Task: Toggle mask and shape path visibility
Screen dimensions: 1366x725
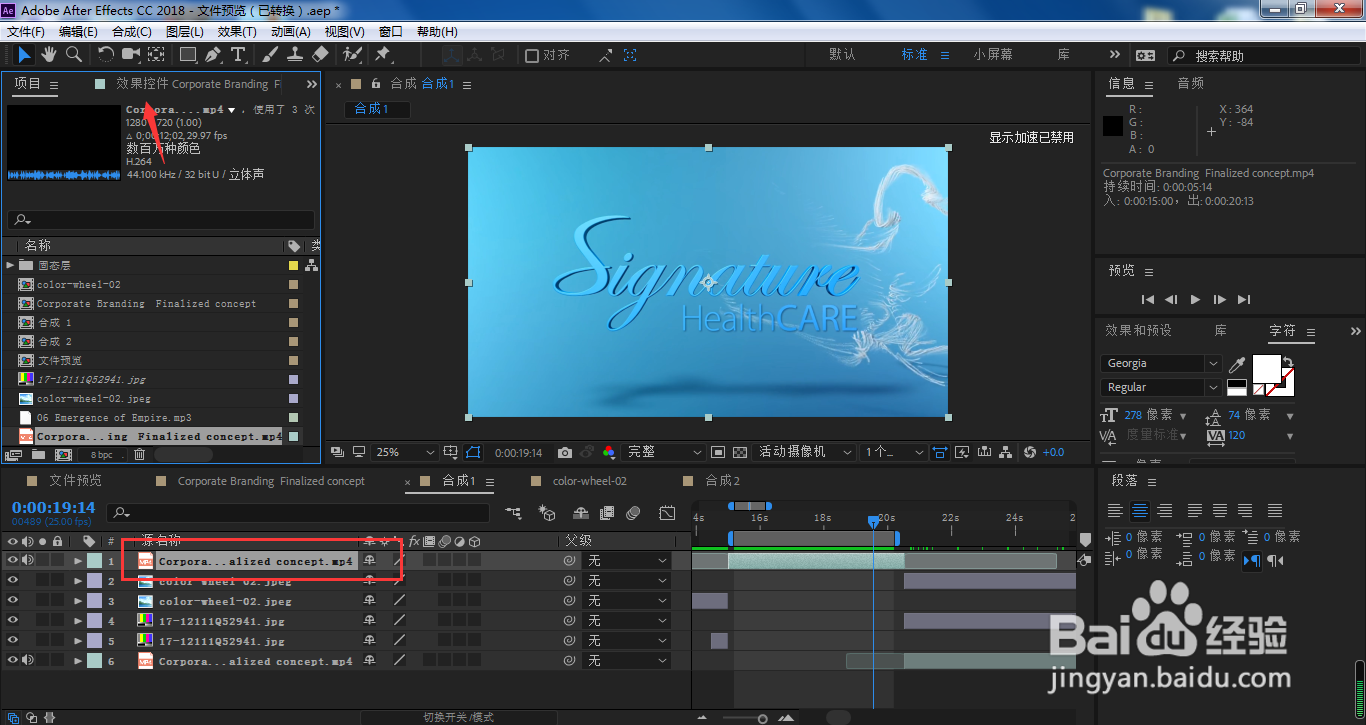Action: [x=473, y=452]
